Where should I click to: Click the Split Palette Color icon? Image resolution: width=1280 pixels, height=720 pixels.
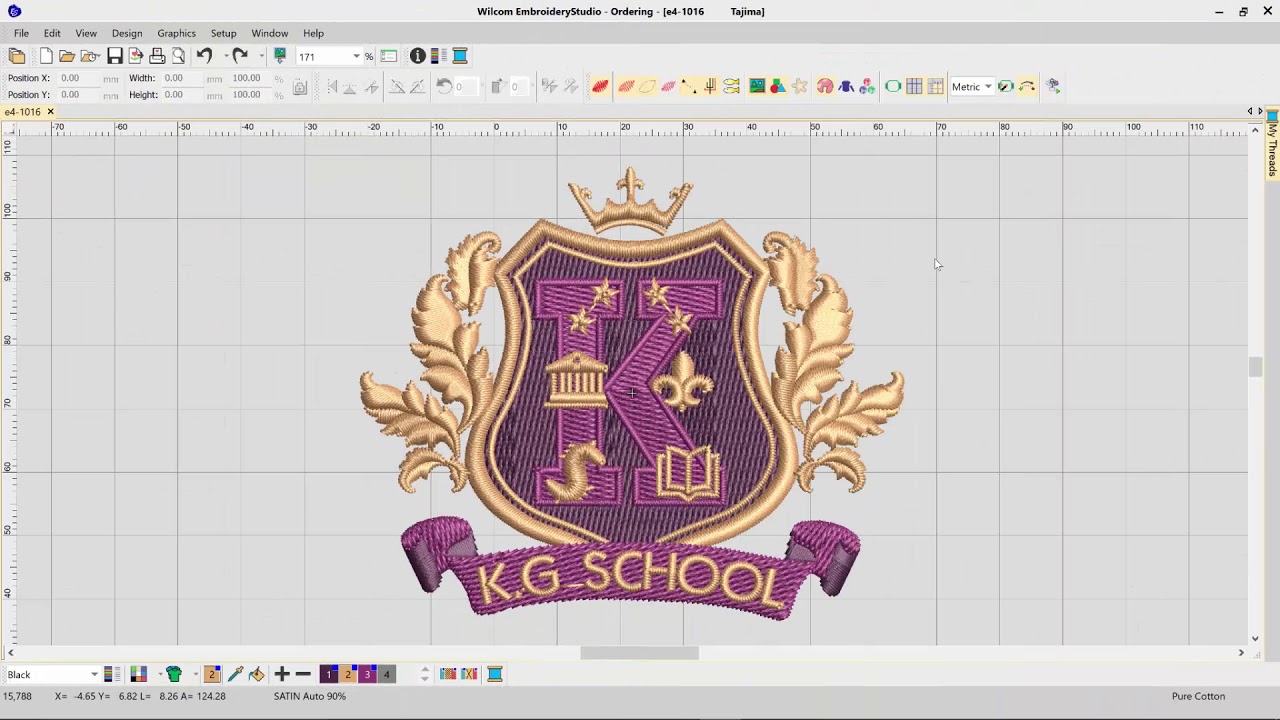point(448,674)
